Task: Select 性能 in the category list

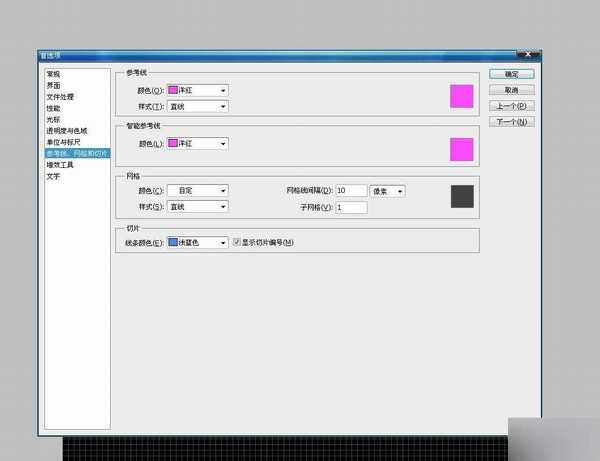Action: point(53,108)
